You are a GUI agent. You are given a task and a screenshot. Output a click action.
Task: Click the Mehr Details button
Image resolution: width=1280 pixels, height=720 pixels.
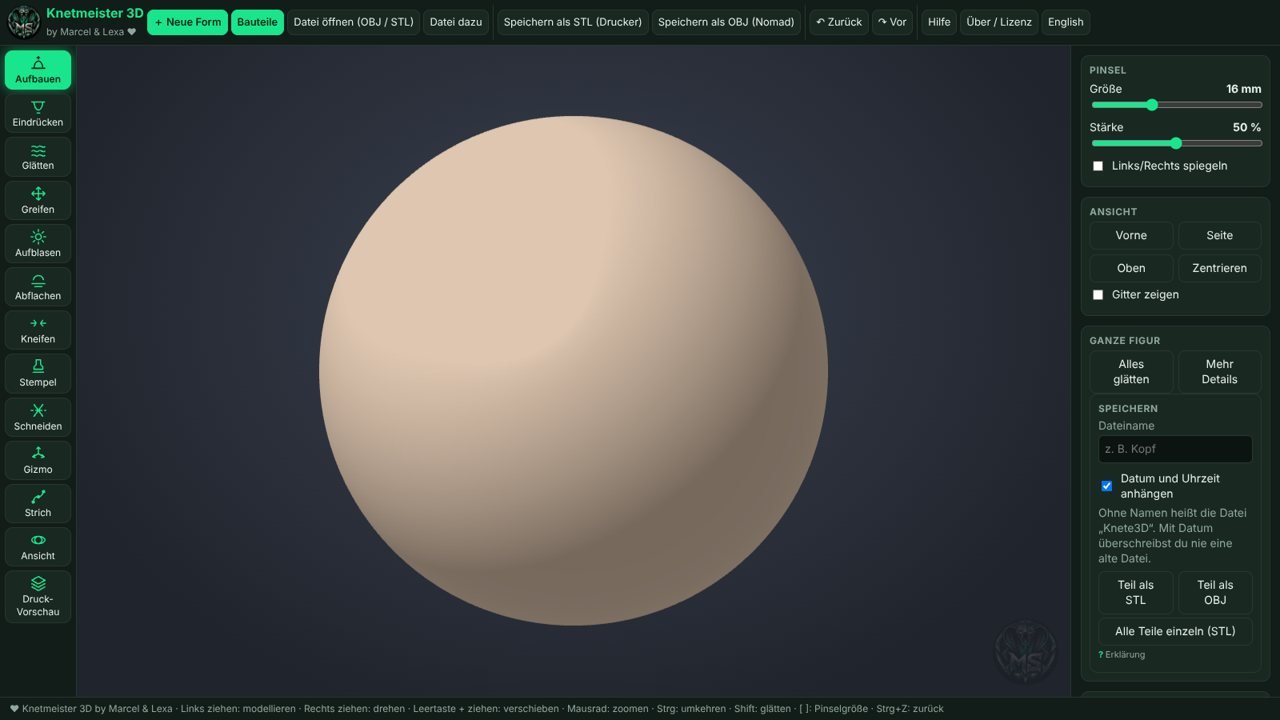[x=1220, y=372]
